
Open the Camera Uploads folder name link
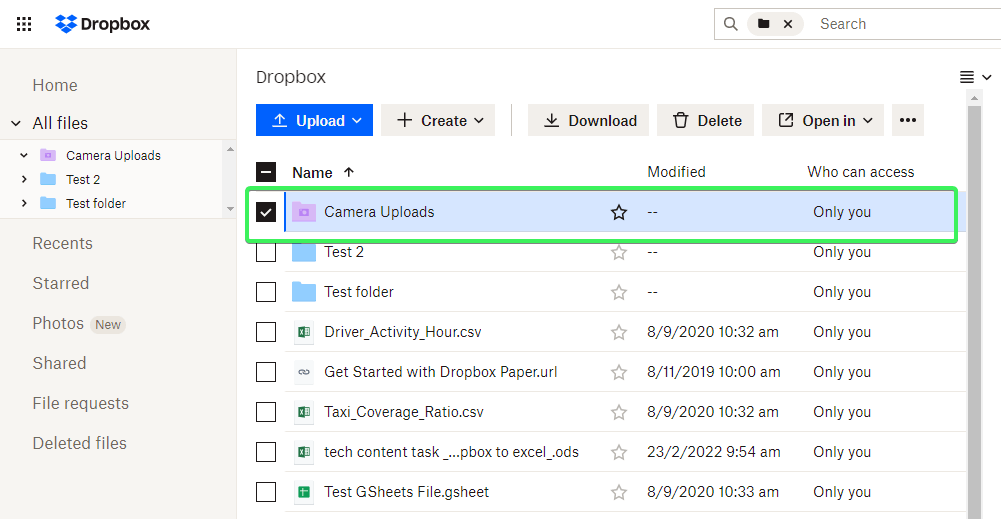[379, 212]
